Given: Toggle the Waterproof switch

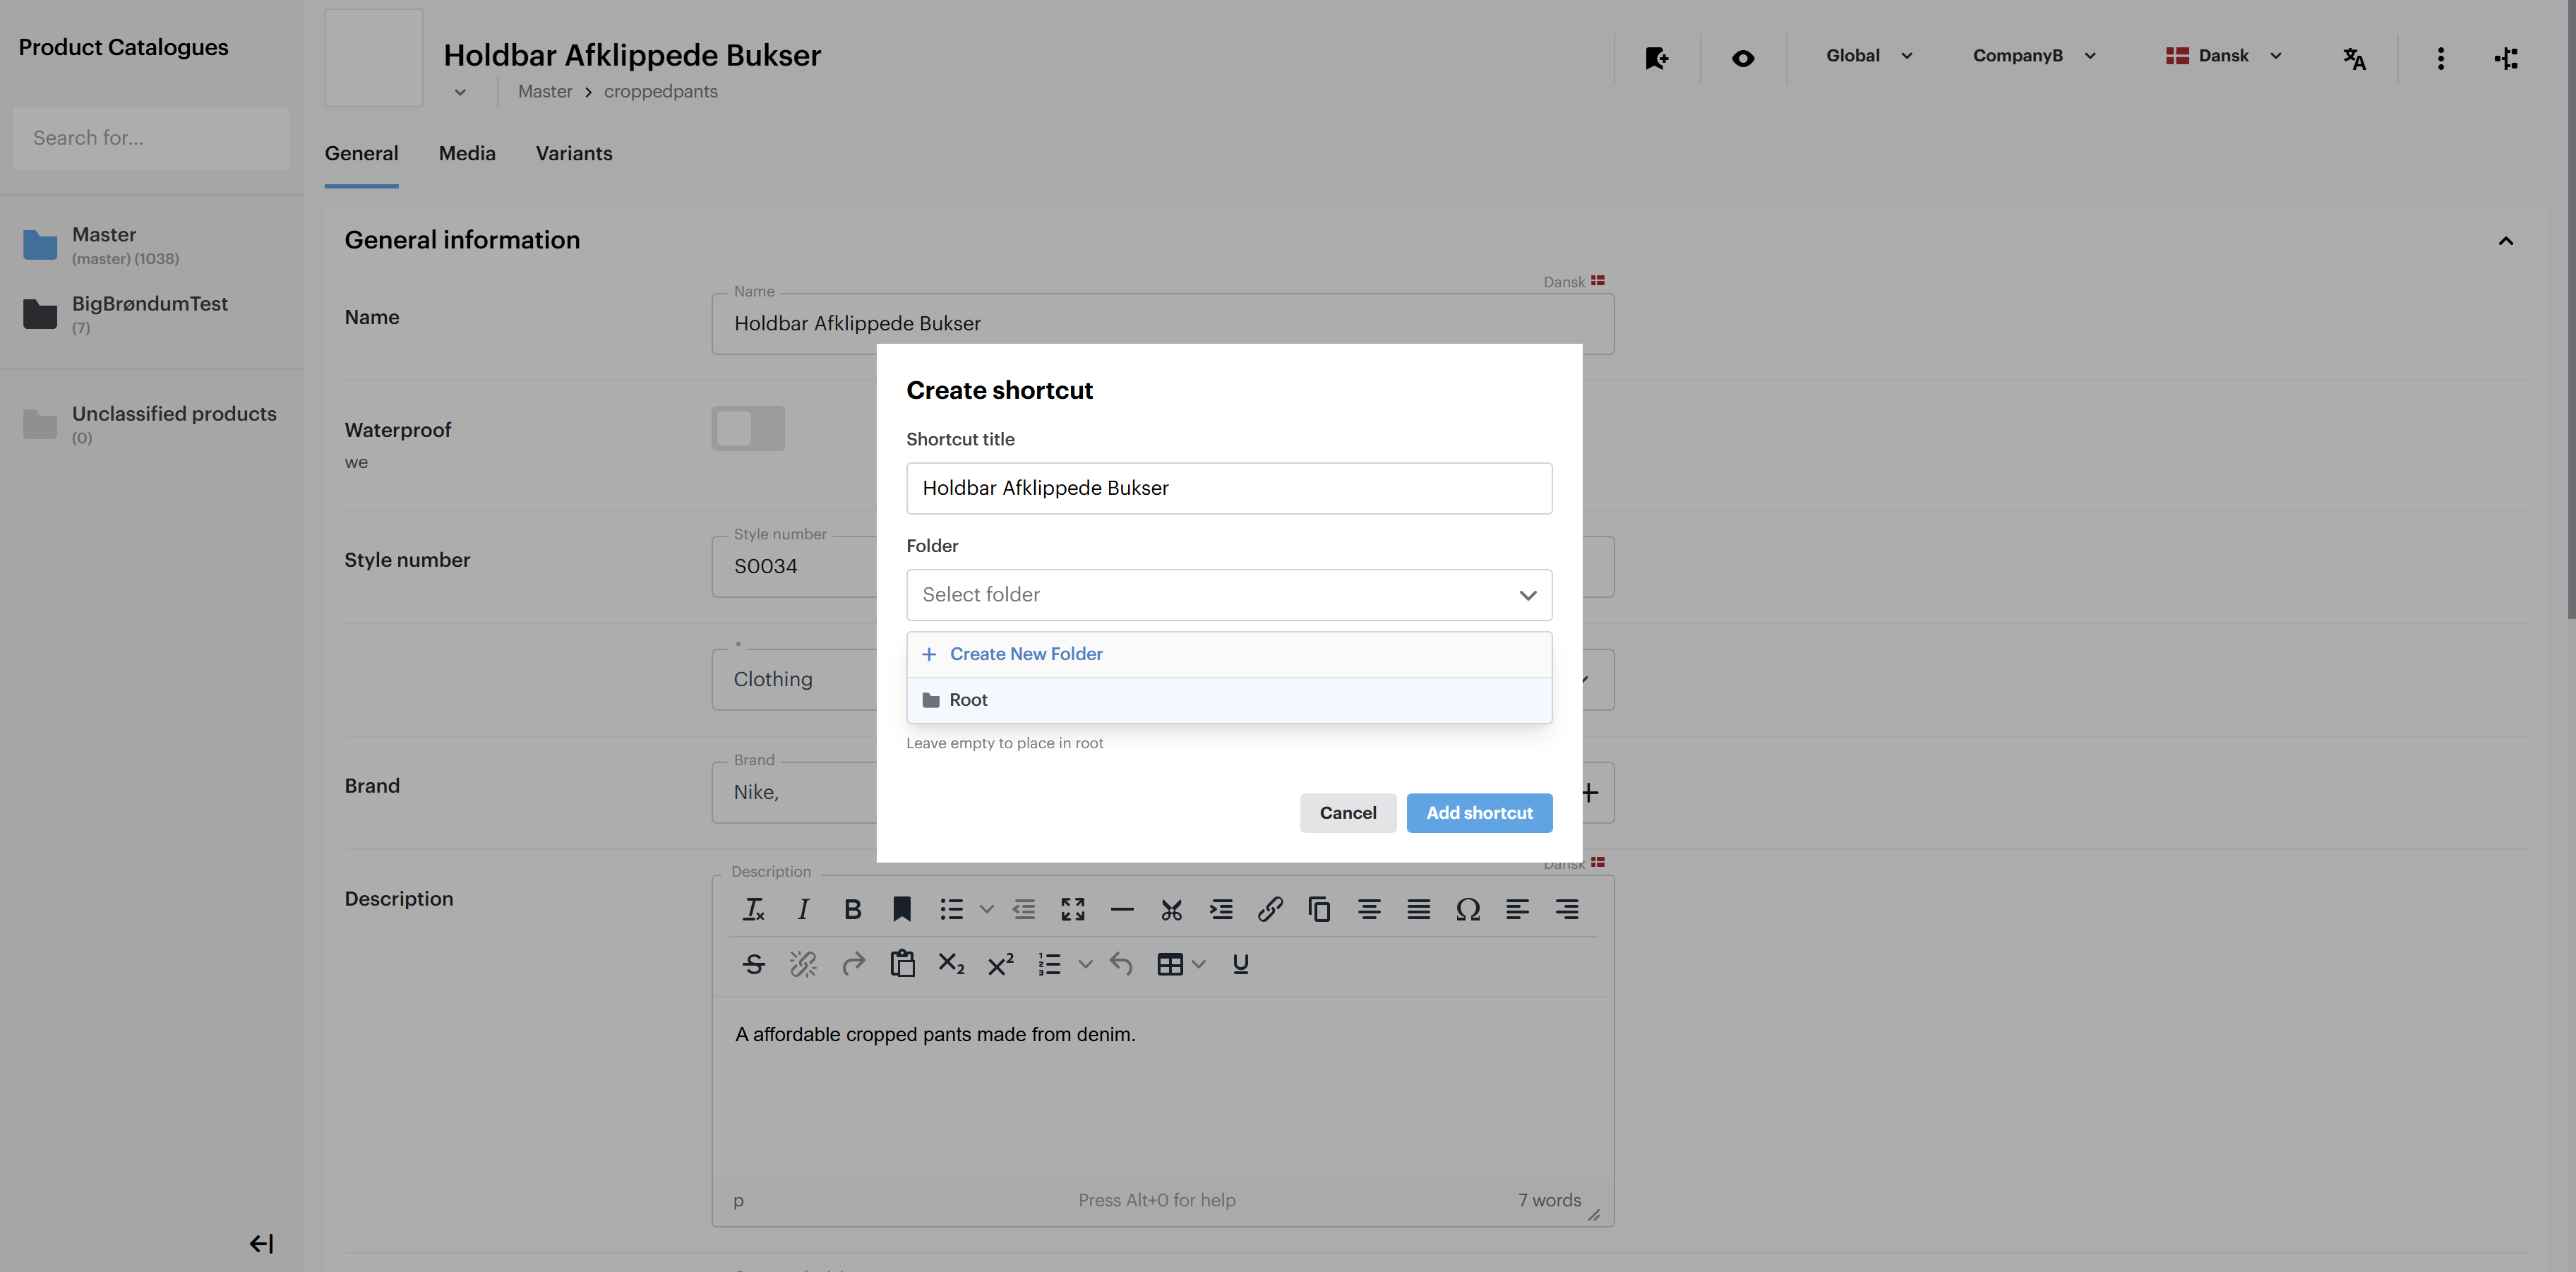Looking at the screenshot, I should point(748,429).
